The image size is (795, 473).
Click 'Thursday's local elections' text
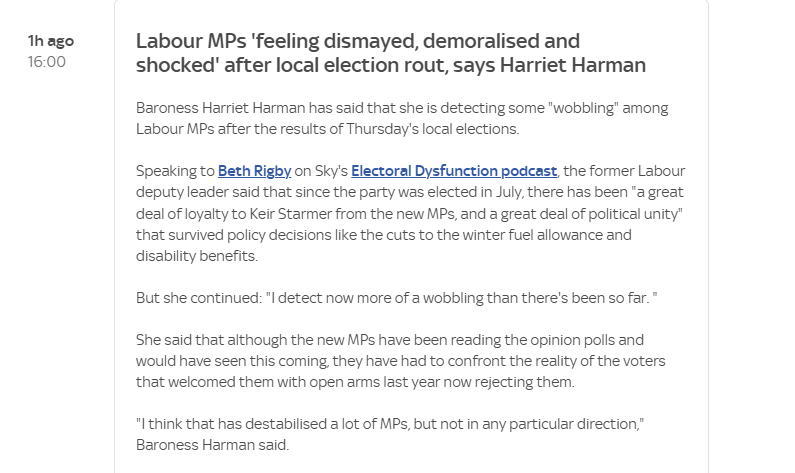coord(432,129)
